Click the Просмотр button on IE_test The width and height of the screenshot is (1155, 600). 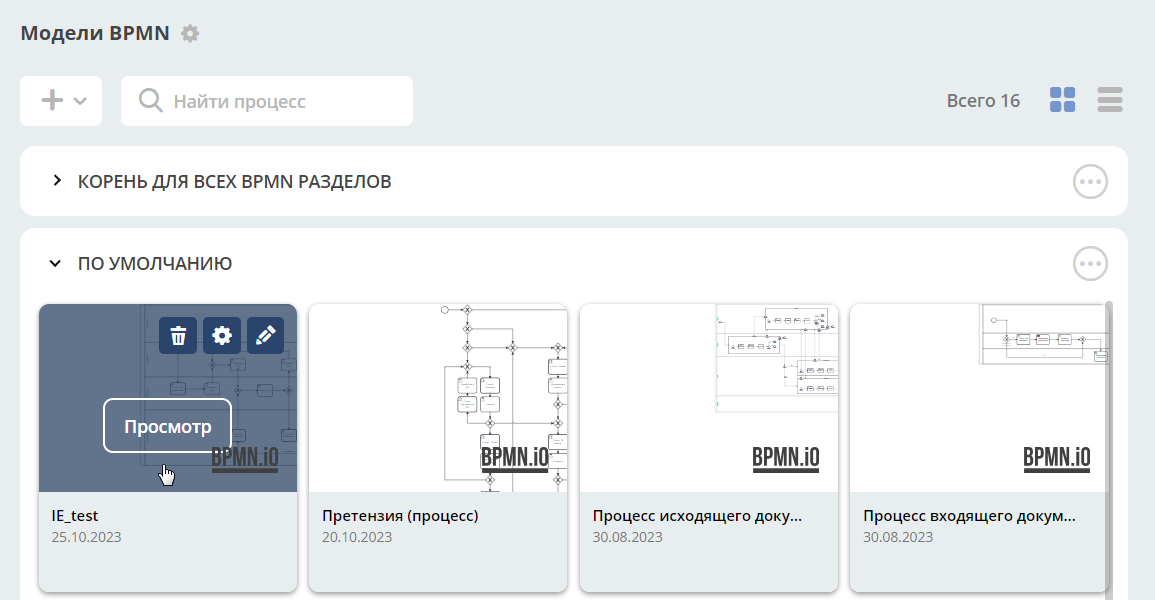[168, 426]
